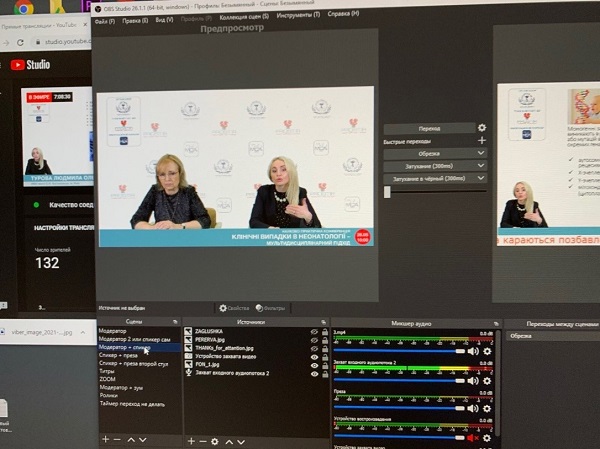Reload the page in Chrome window

(20, 42)
